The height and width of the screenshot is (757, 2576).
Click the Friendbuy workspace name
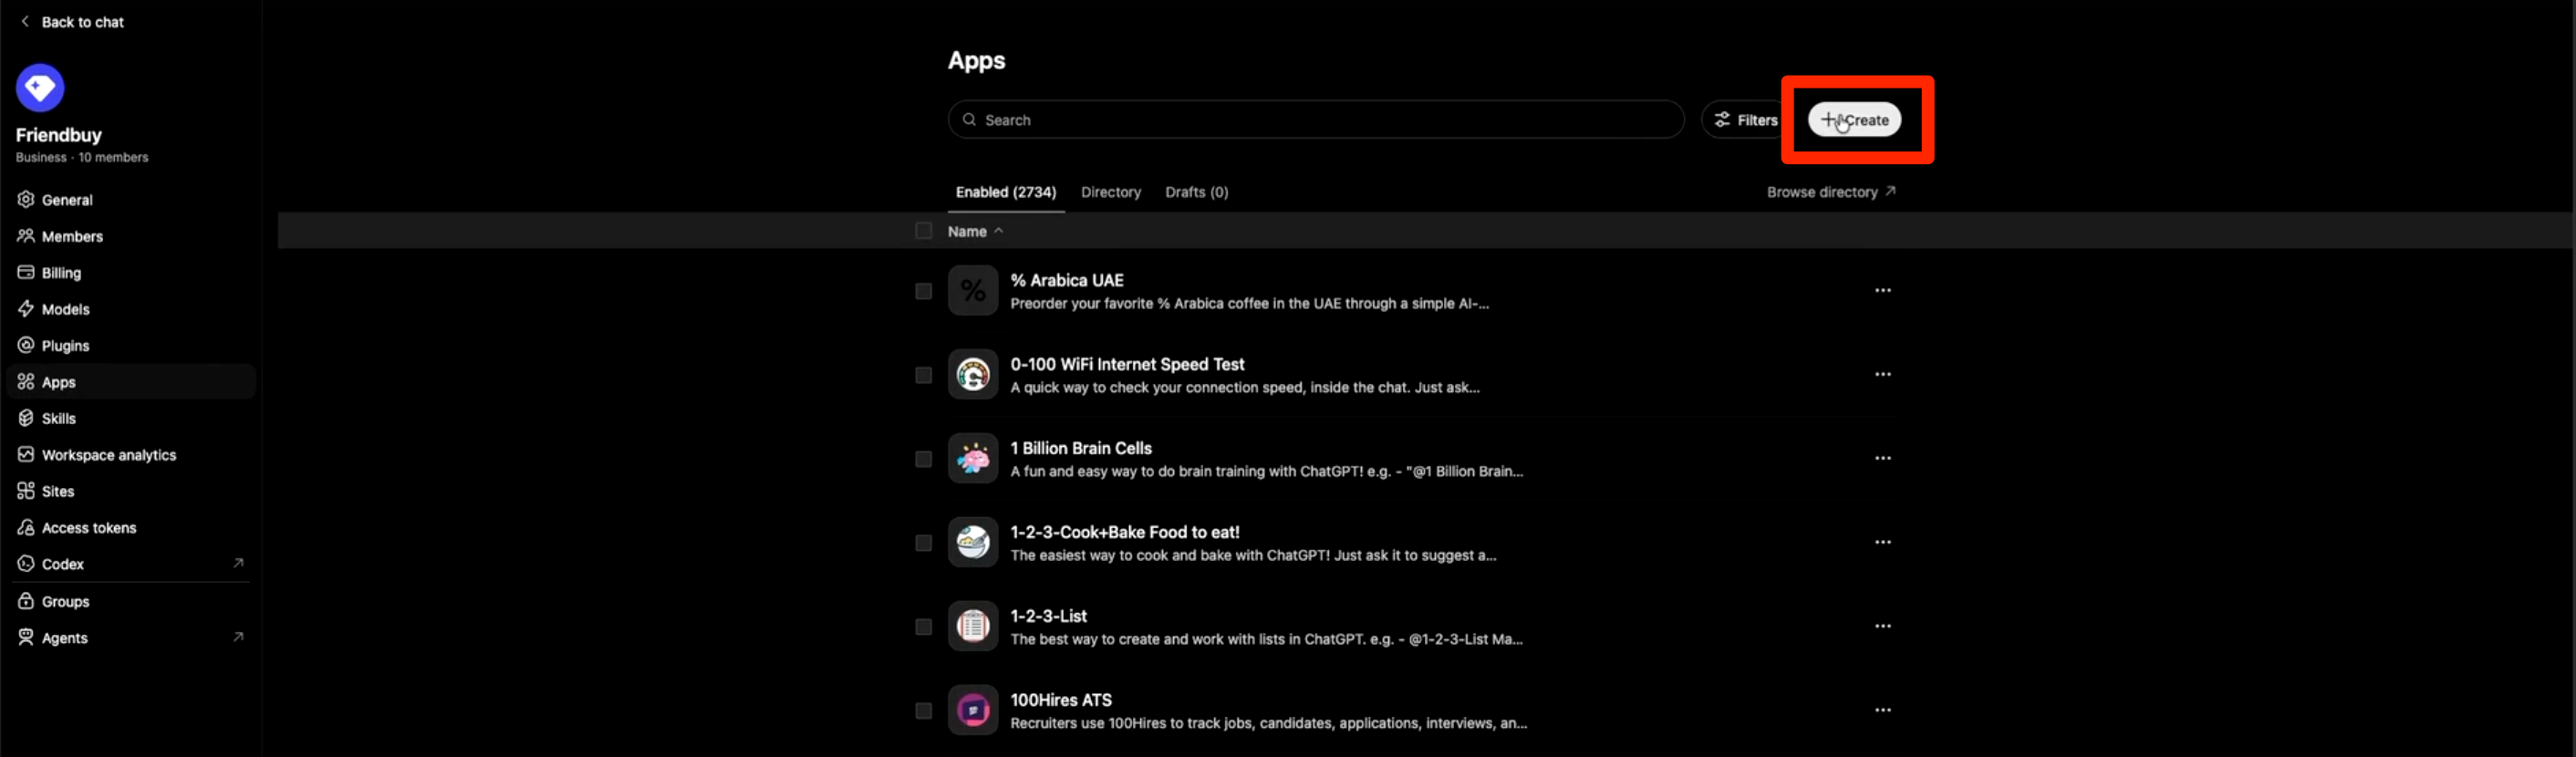click(59, 135)
